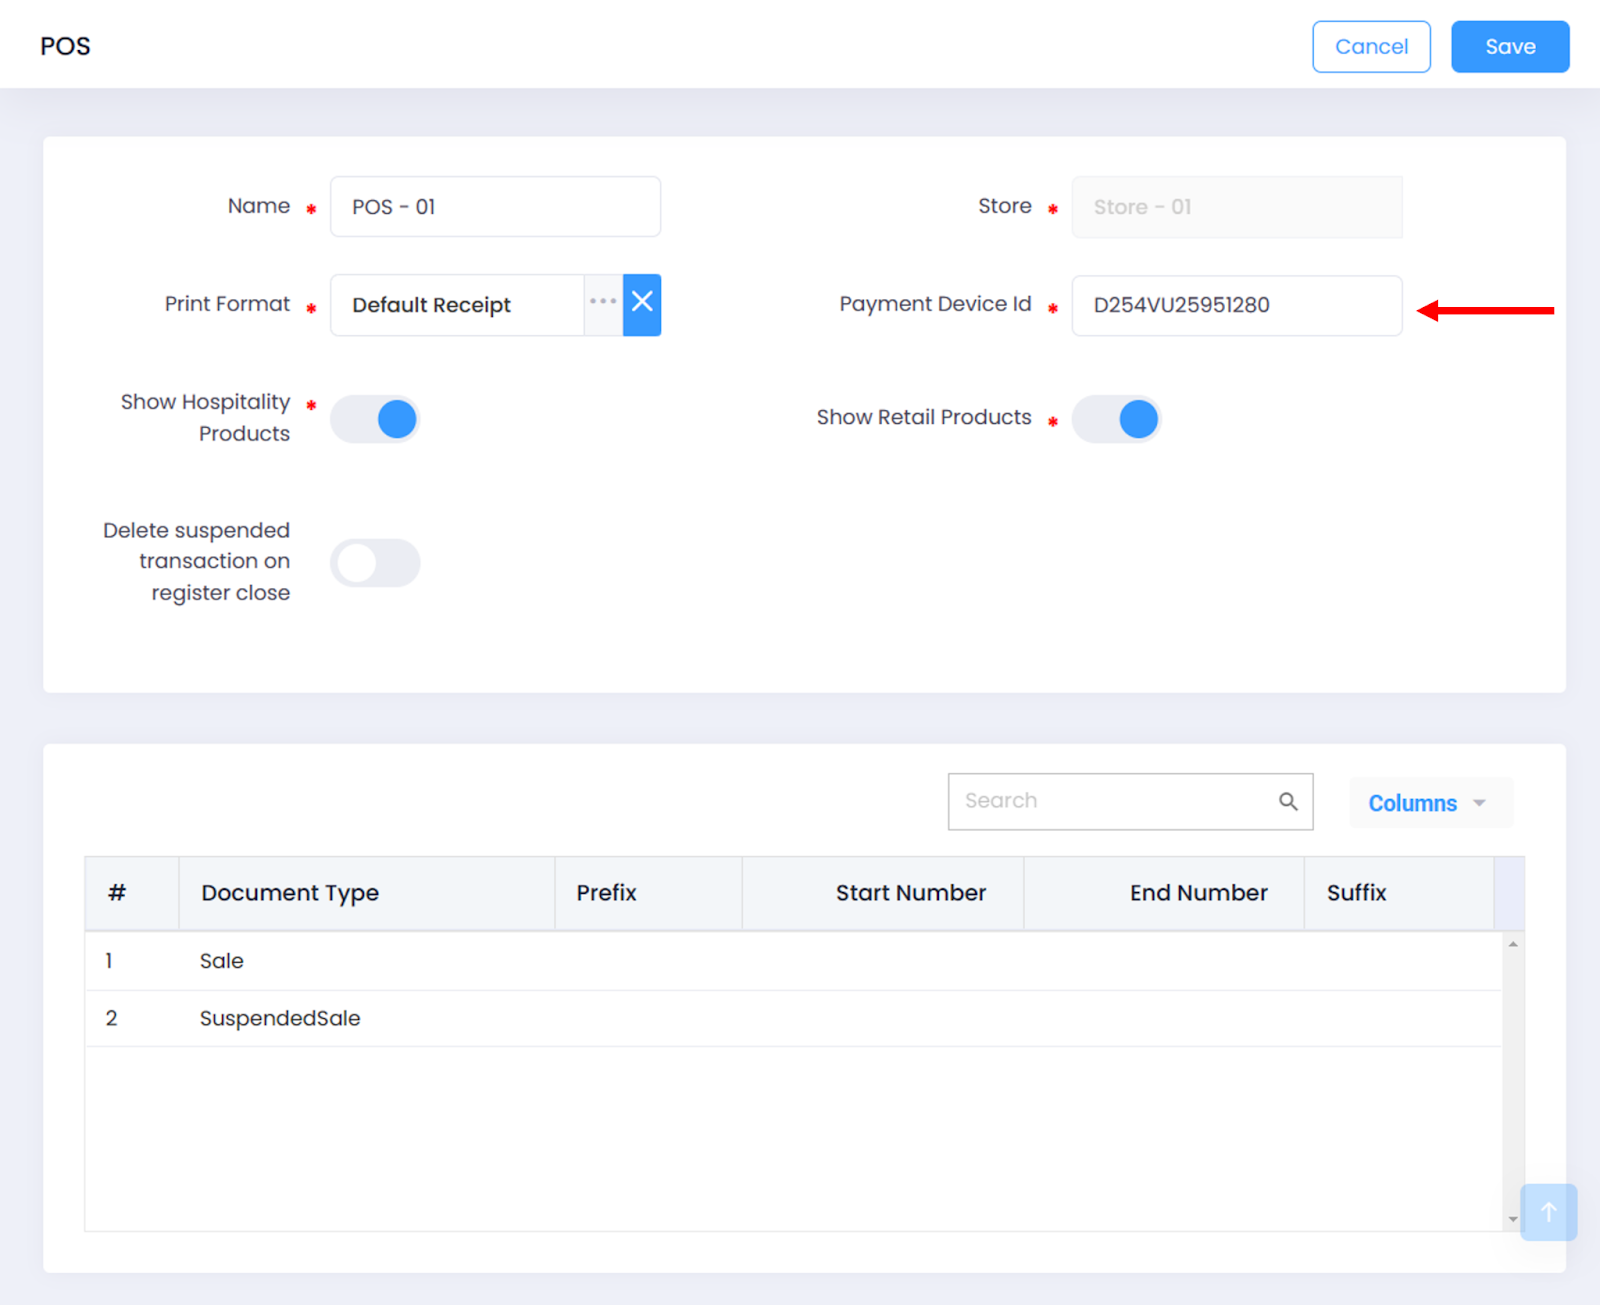1600x1305 pixels.
Task: Focus the Payment Device Id field
Action: coord(1236,305)
